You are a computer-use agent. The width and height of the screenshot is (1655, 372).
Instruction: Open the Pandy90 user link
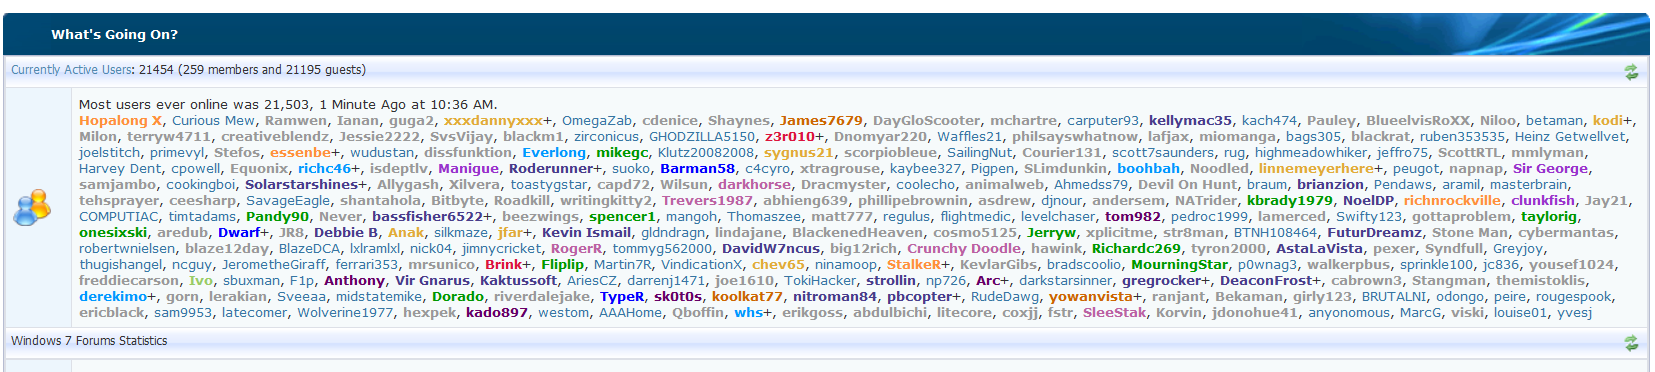point(277,217)
